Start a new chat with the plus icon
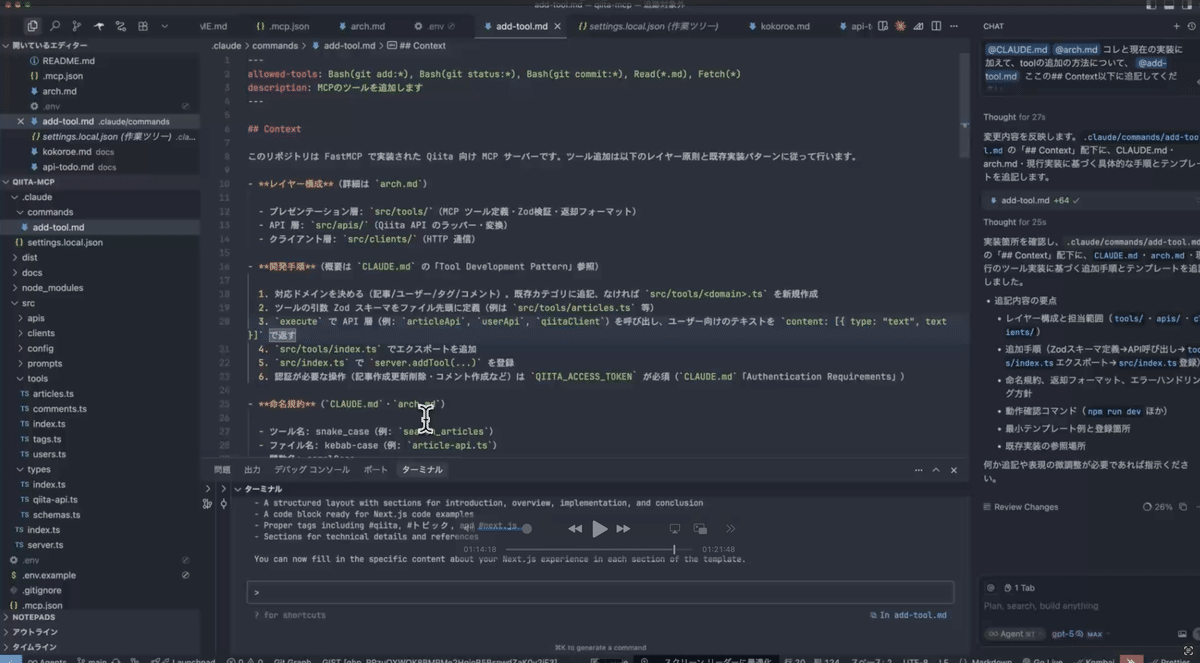Viewport: 1200px width, 663px height. [x=1176, y=26]
